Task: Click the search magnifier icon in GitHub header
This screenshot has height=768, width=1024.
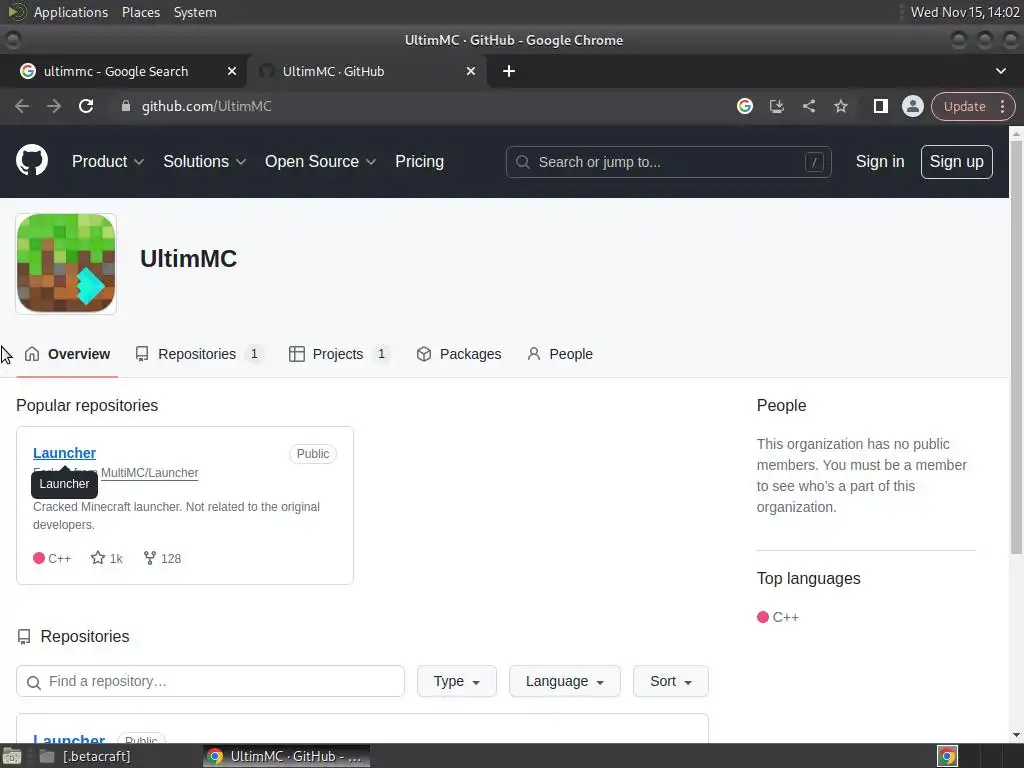Action: click(x=522, y=162)
